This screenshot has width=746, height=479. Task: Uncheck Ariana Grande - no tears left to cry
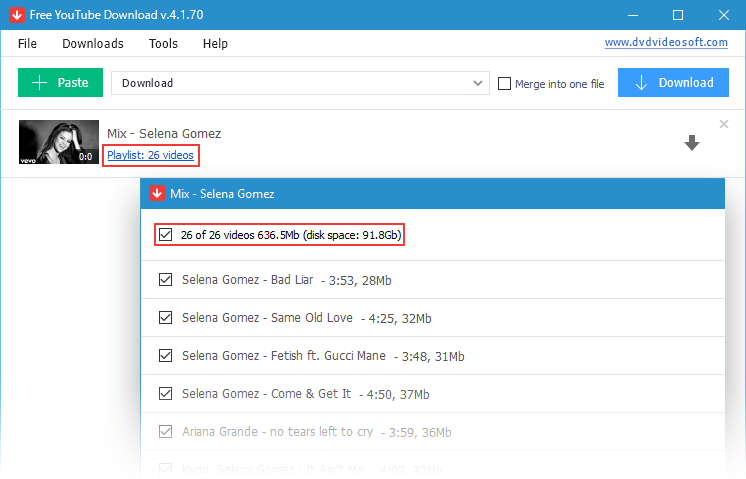(x=166, y=432)
